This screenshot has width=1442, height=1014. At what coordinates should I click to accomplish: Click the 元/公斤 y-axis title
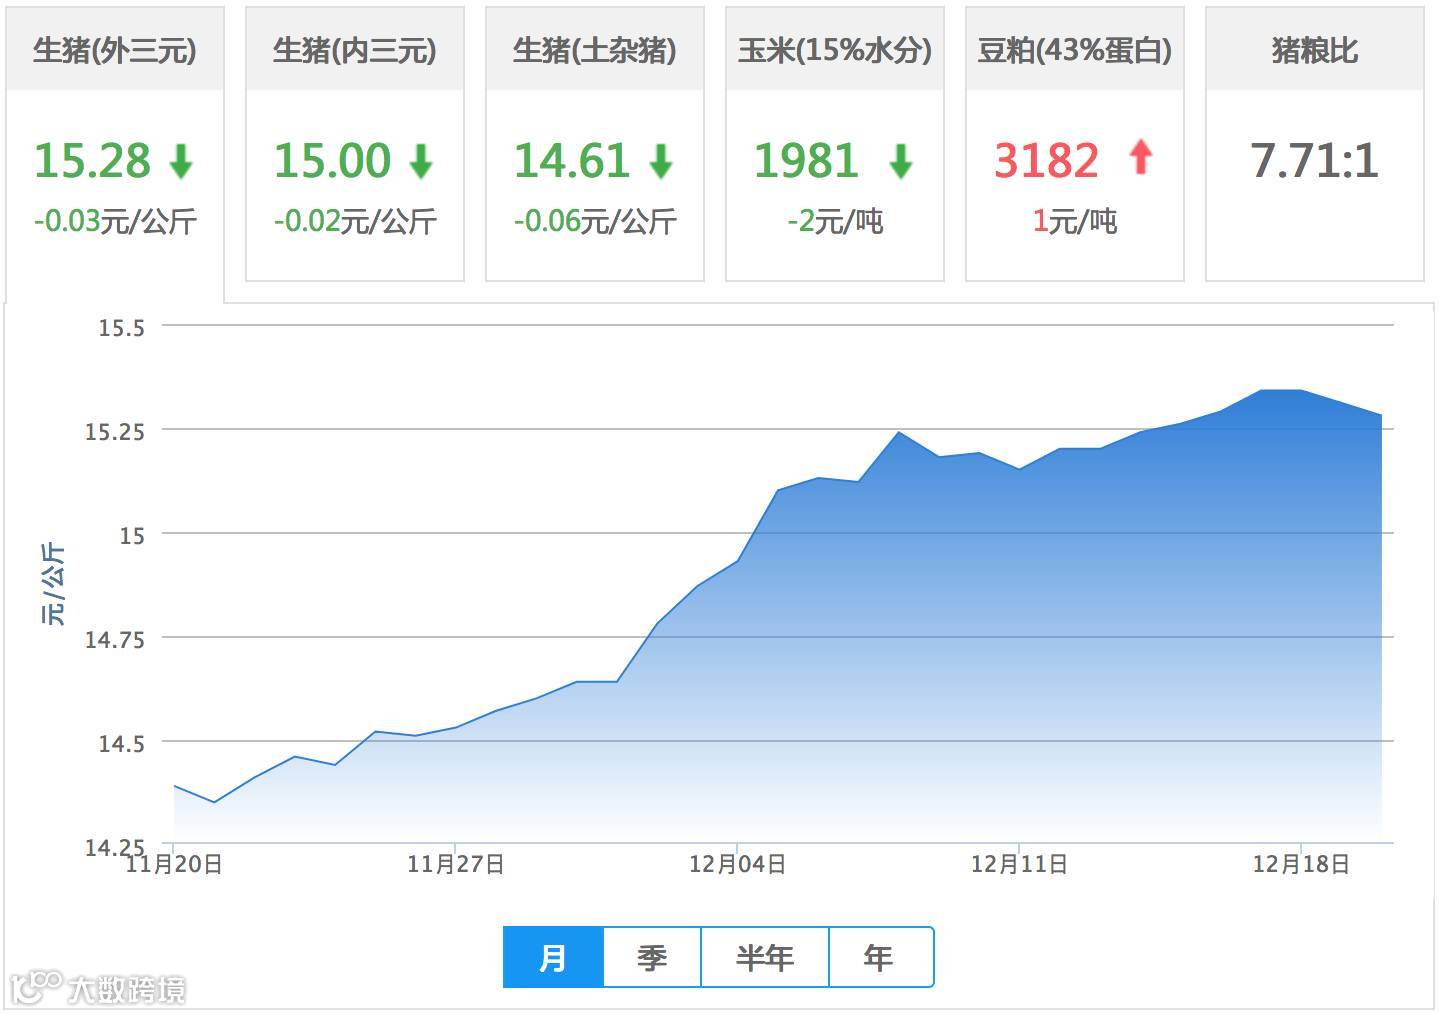(53, 585)
